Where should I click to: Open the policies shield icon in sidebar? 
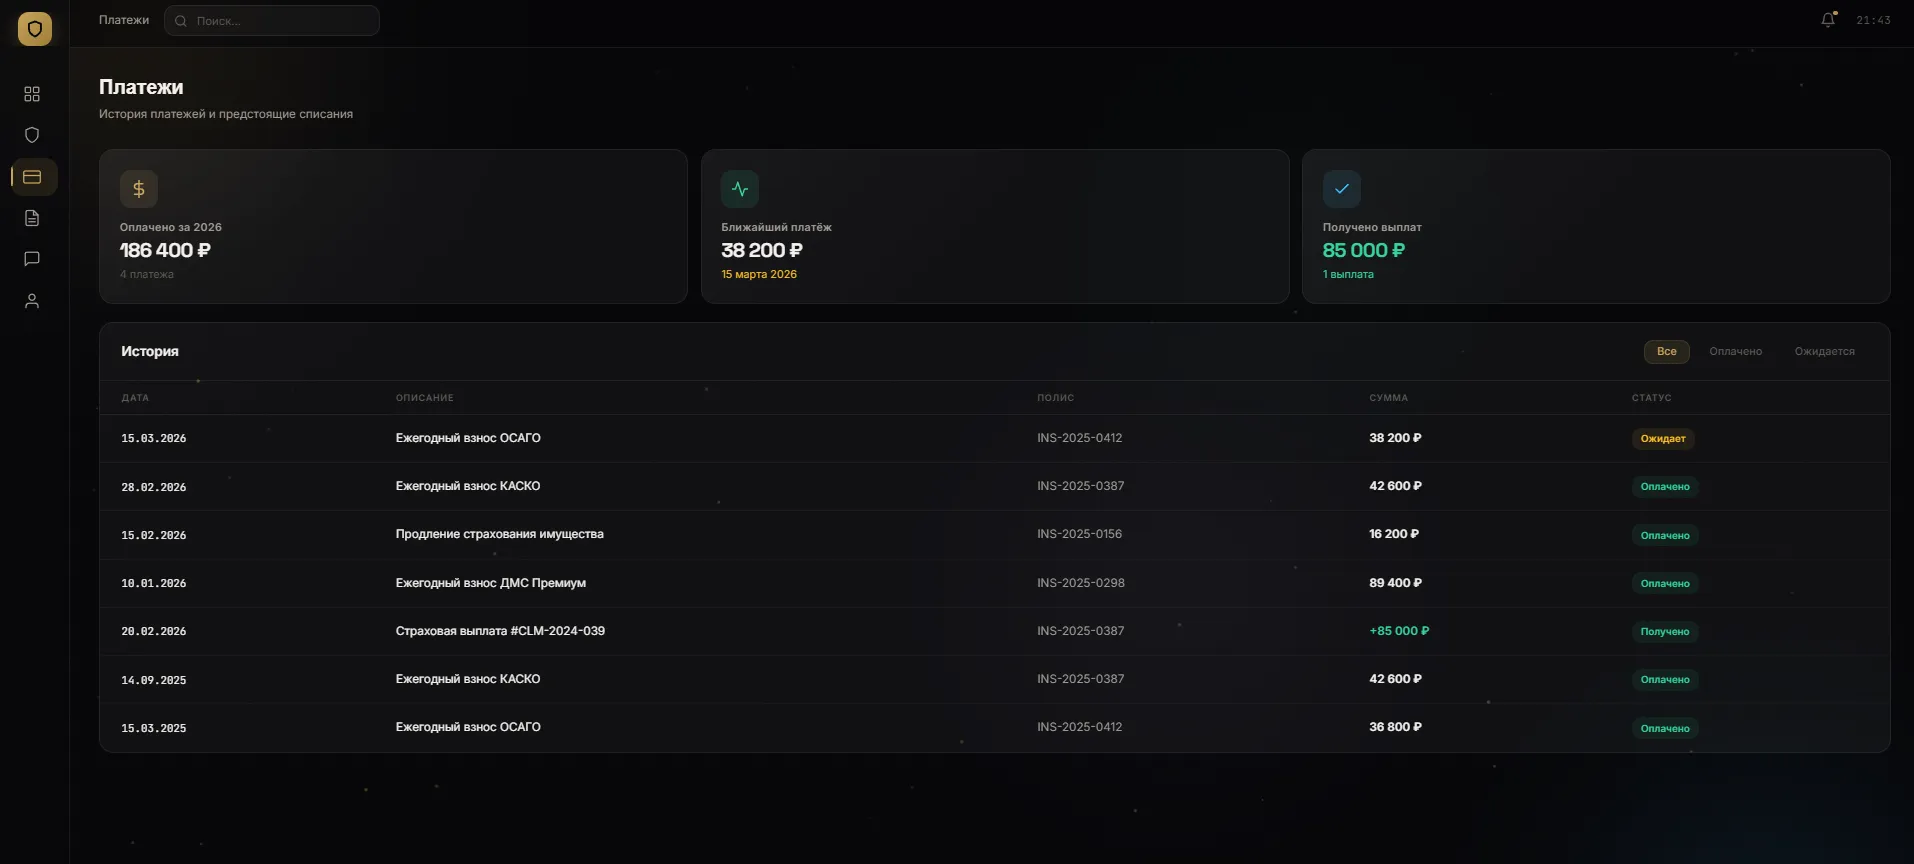pos(32,135)
